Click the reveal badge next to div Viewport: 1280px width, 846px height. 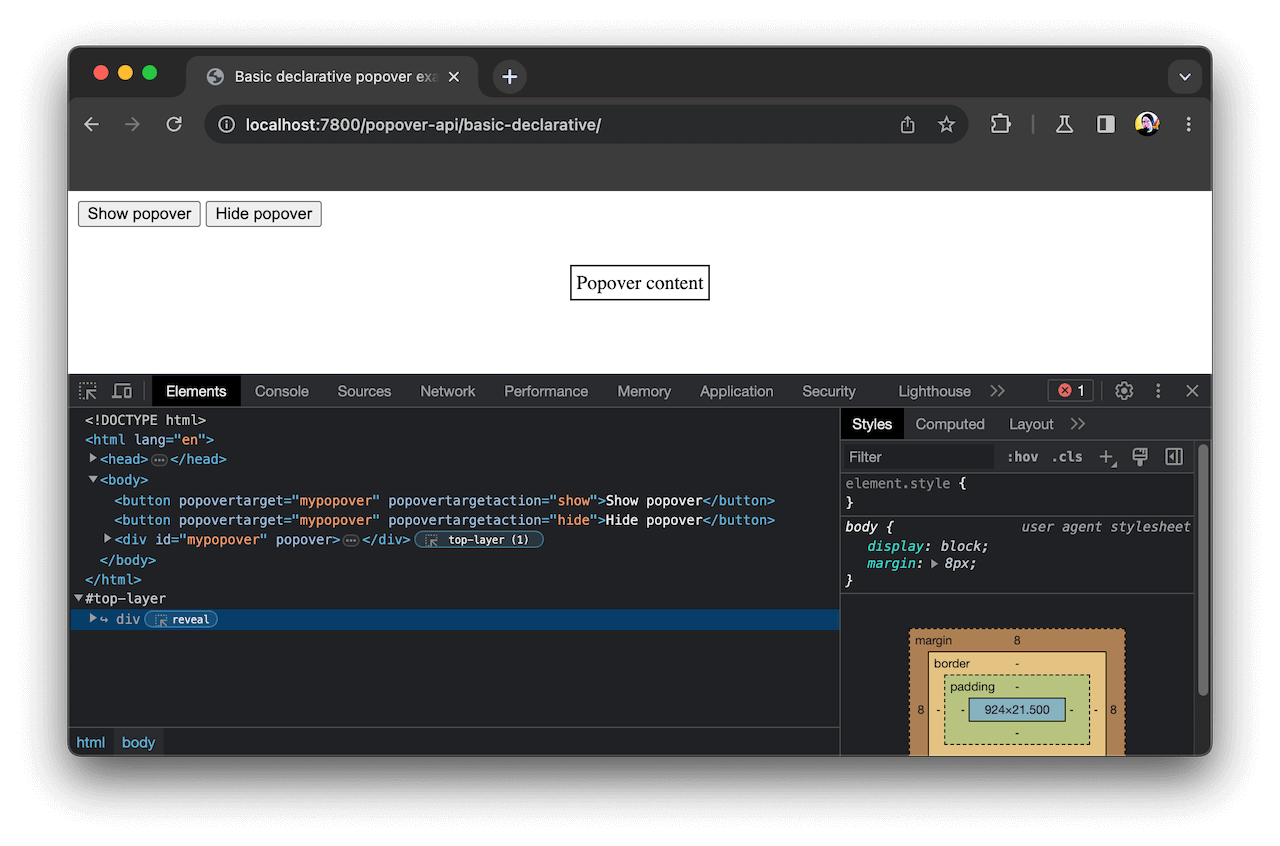[180, 619]
